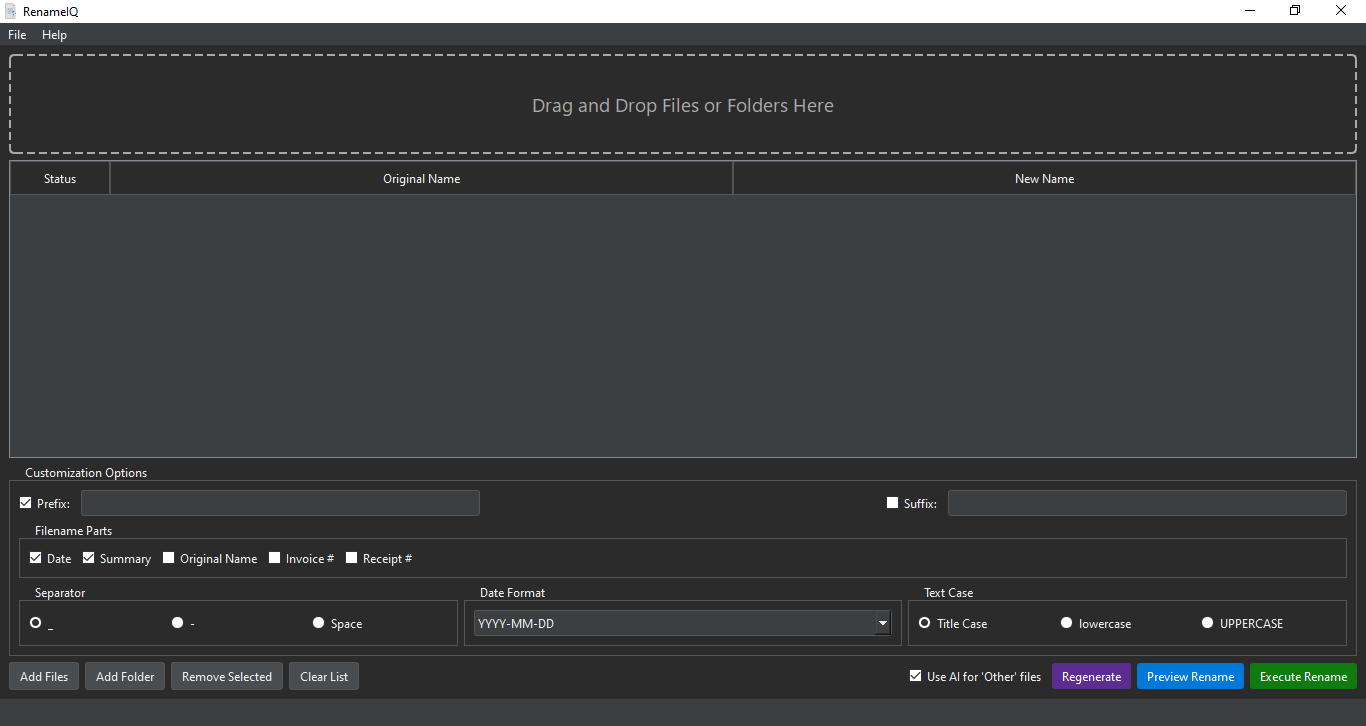Click the drag and drop files area

coord(682,105)
